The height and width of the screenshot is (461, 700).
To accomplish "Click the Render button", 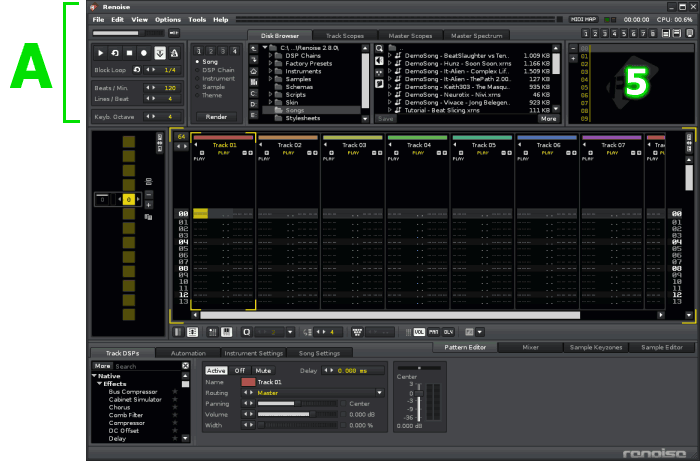I will click(x=217, y=116).
